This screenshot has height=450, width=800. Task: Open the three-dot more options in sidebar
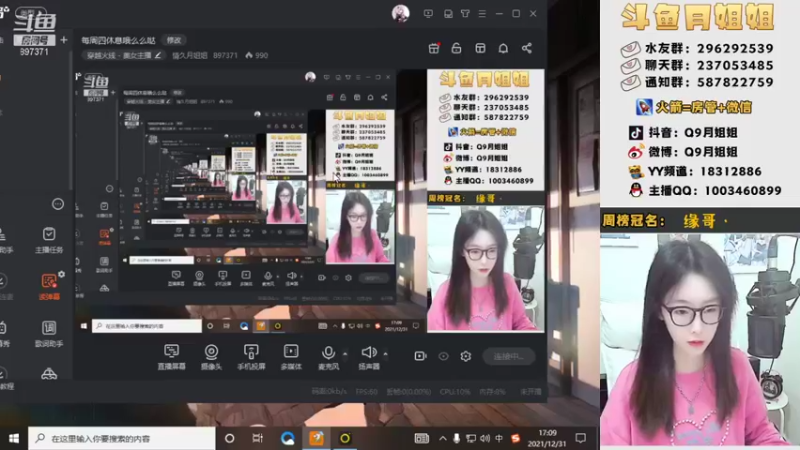58,204
